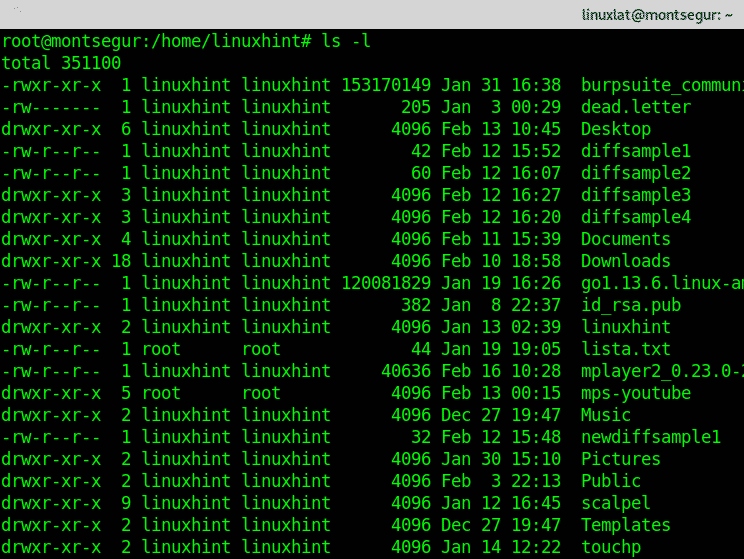Screen dimensions: 744x559
Task: Click the Desktop directory name
Action: 616,129
